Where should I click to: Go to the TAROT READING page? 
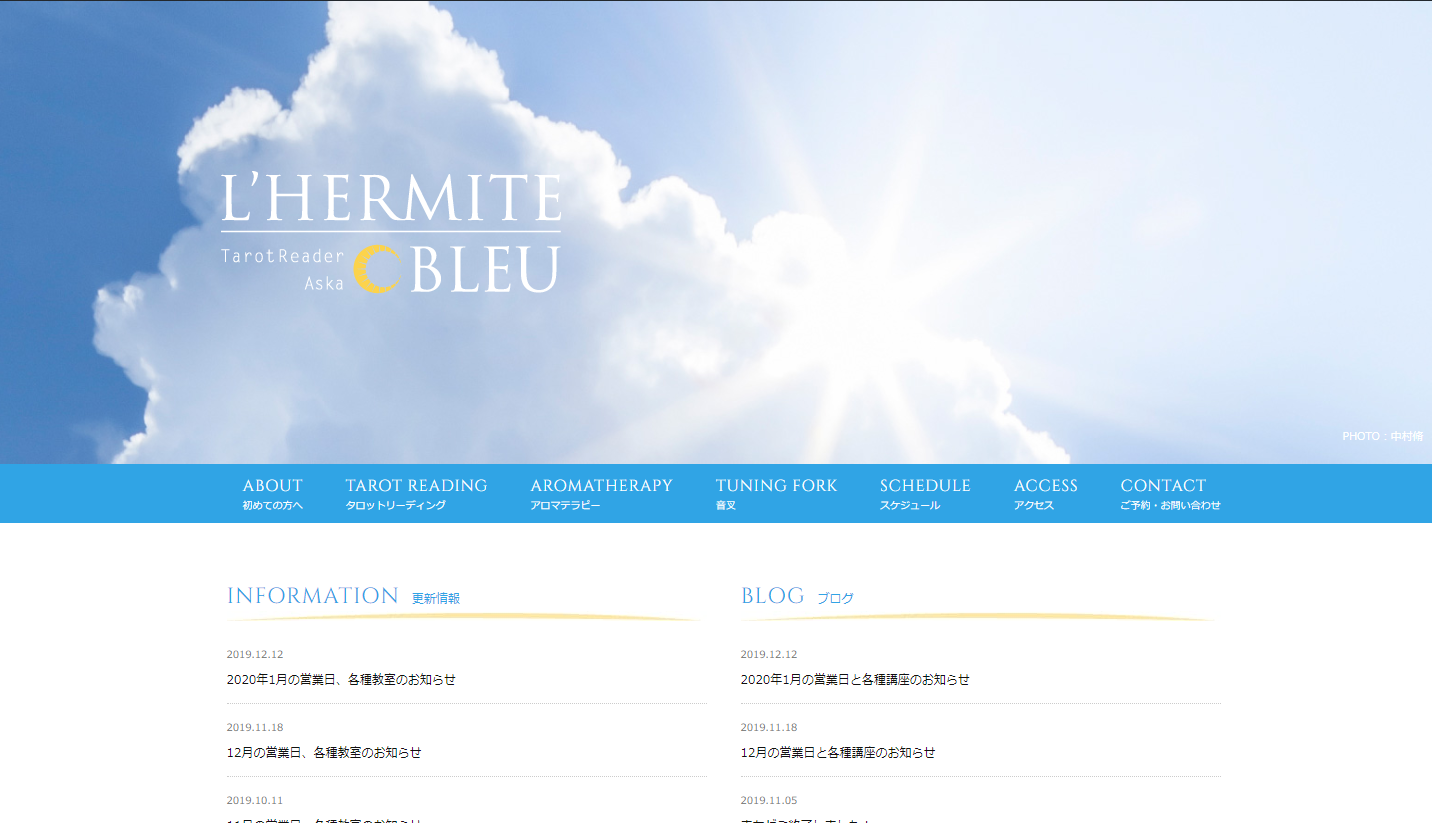point(416,494)
